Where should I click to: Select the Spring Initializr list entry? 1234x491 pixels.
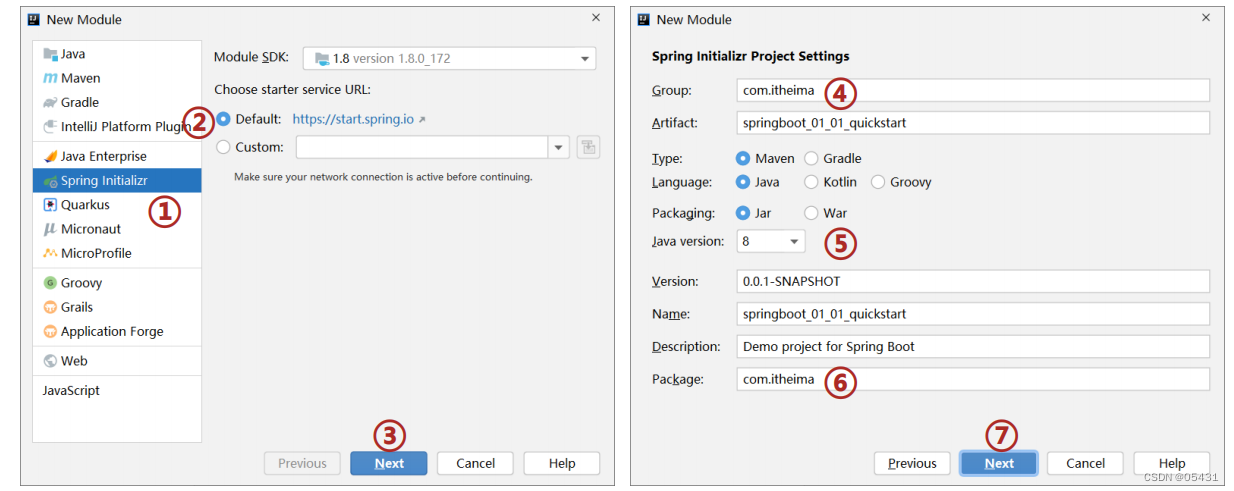(x=117, y=181)
